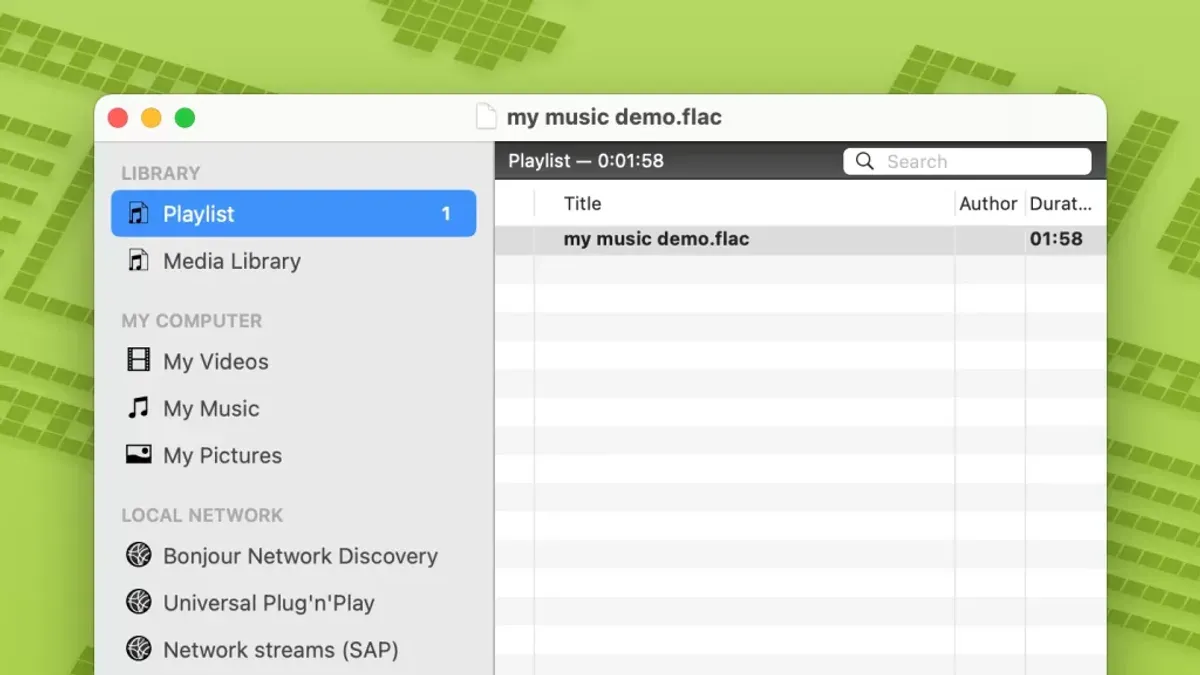The width and height of the screenshot is (1200, 675).
Task: Maximize the window with green button
Action: [185, 118]
